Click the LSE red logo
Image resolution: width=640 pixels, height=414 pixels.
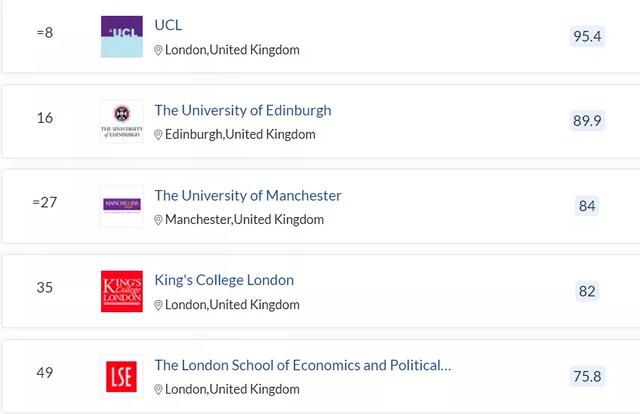pyautogui.click(x=122, y=376)
